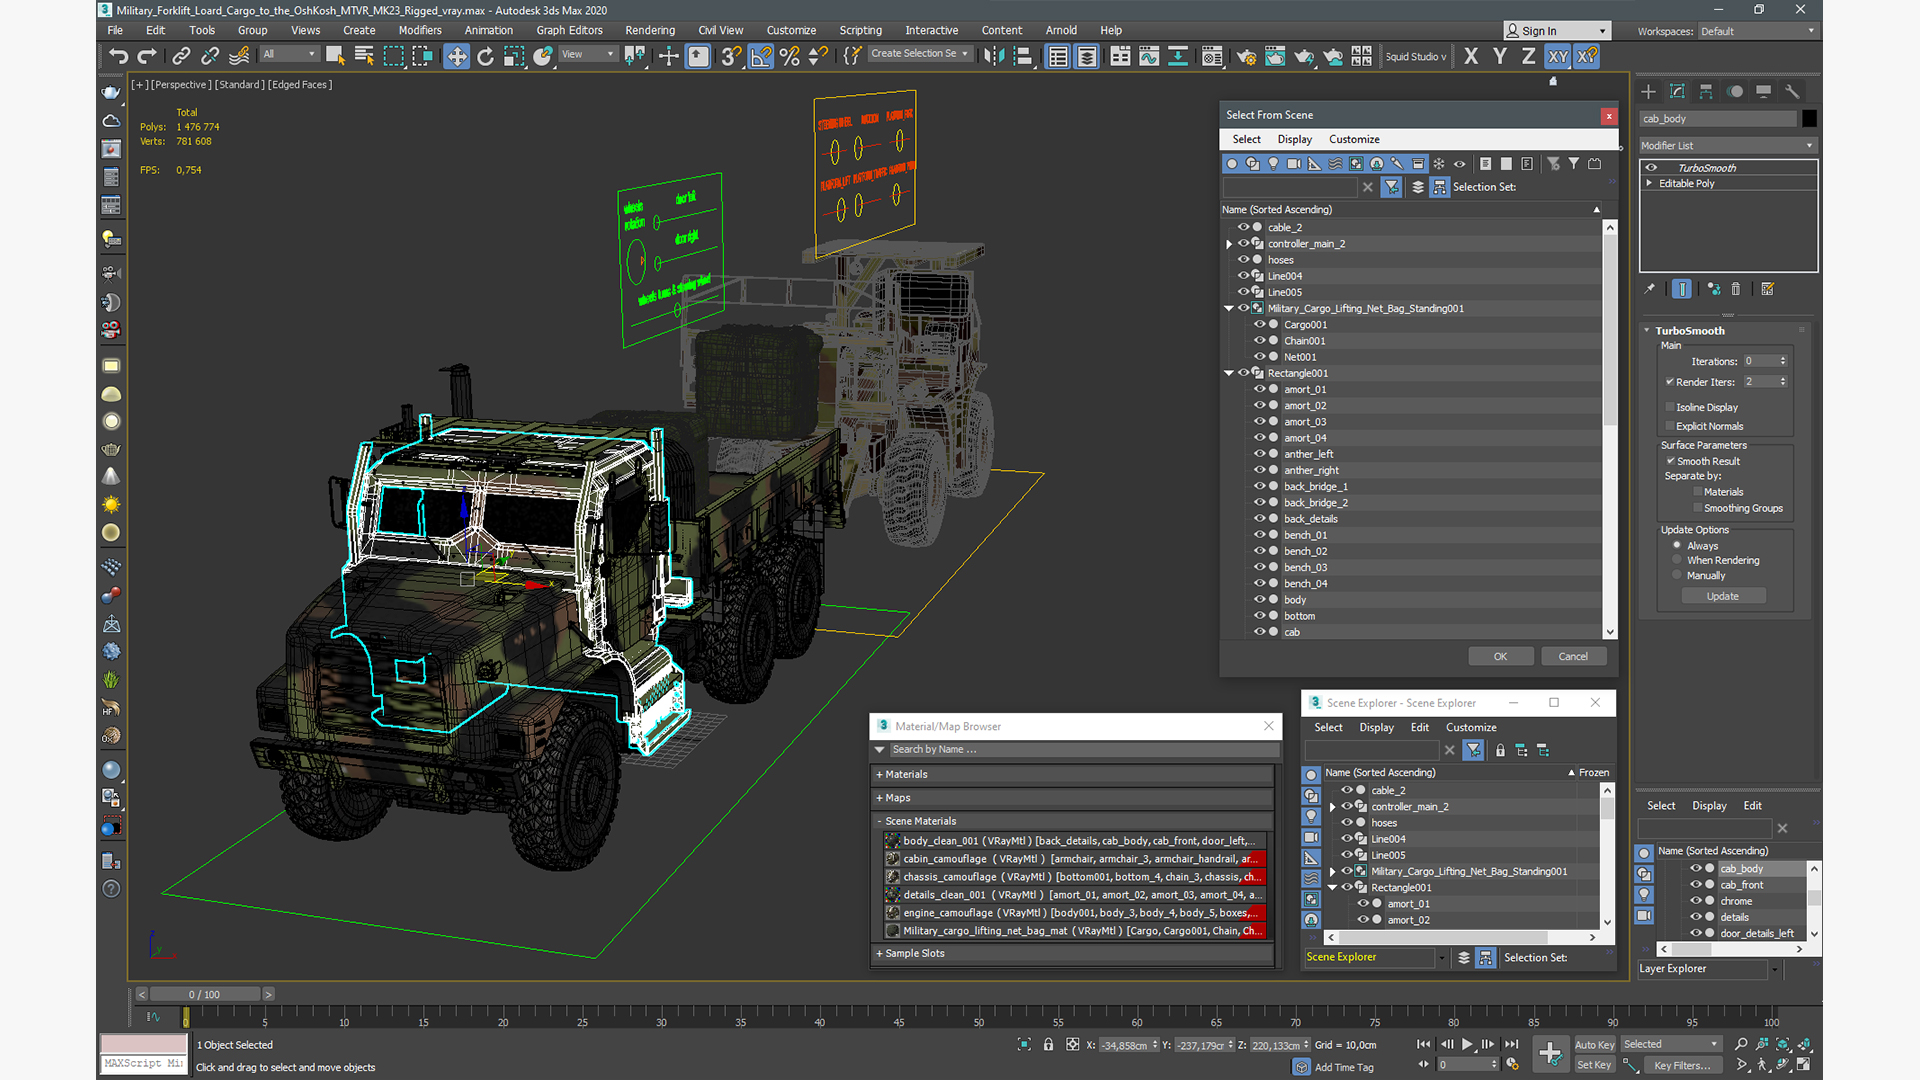
Task: Open the Graph Editors menu
Action: [569, 30]
